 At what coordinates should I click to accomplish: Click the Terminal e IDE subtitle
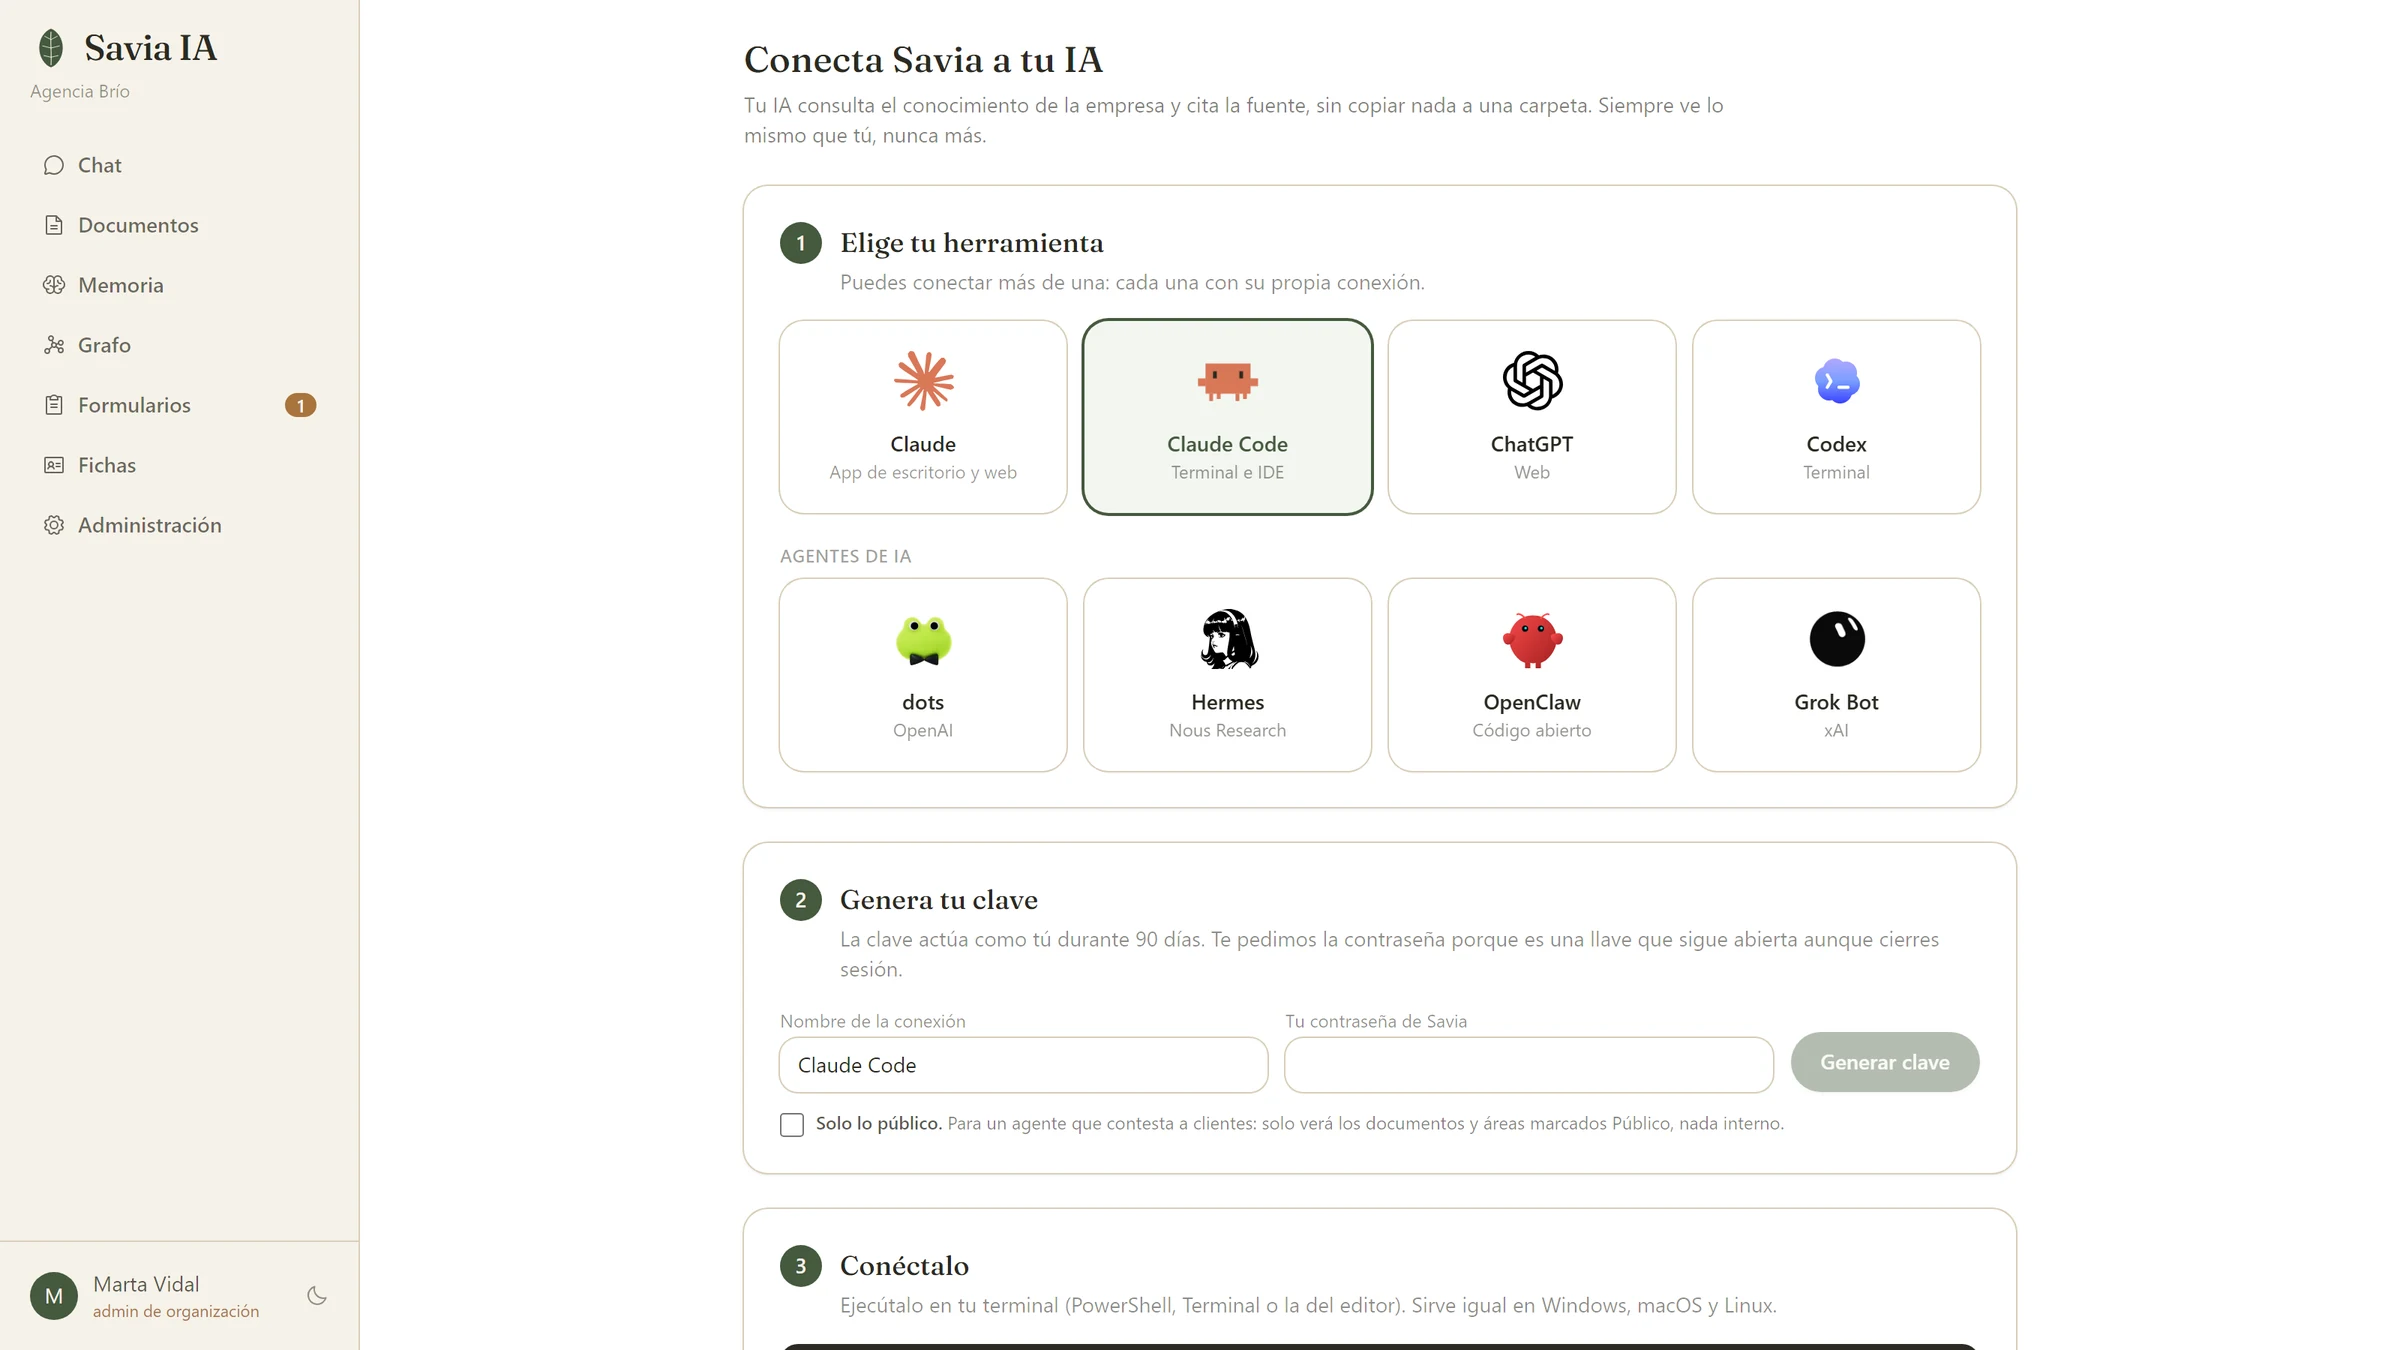click(1227, 472)
